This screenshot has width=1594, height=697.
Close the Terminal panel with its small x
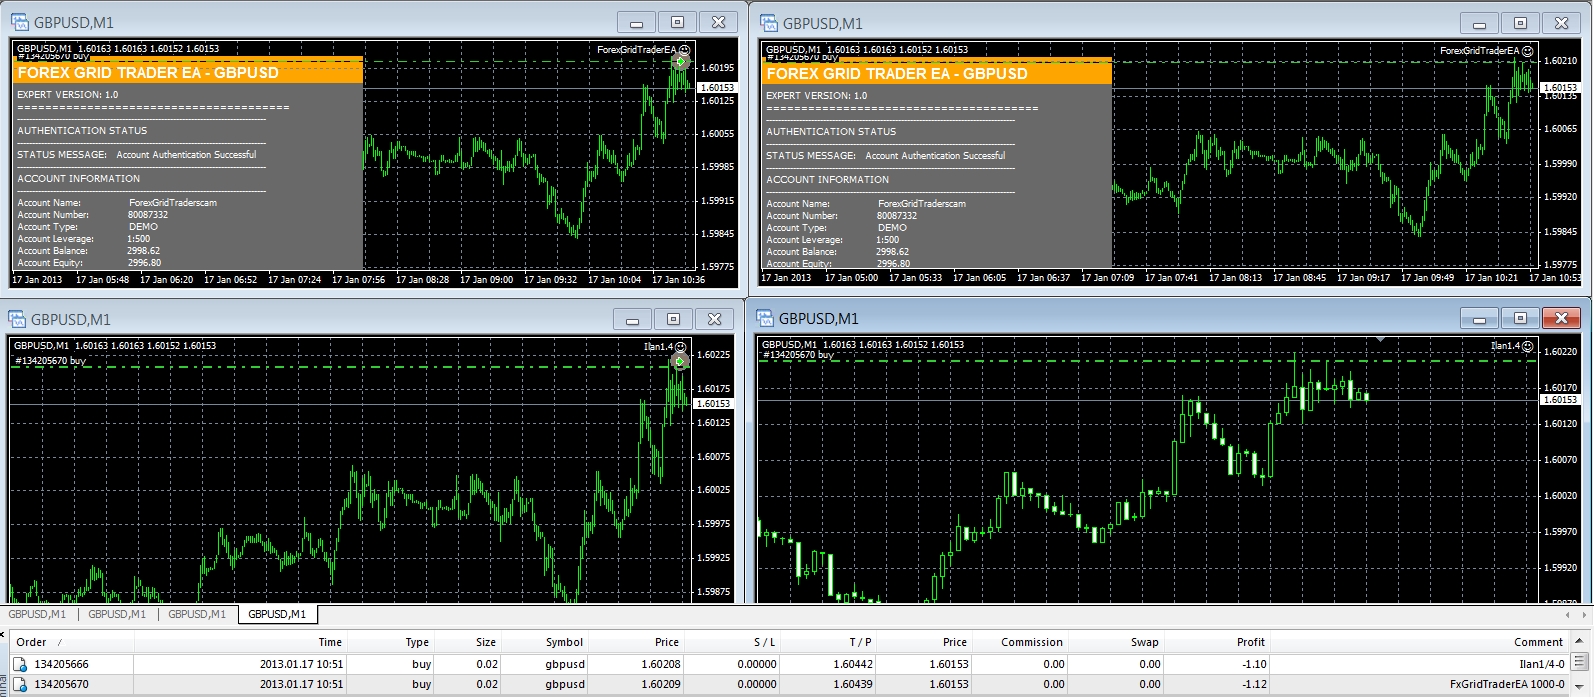tap(4, 633)
